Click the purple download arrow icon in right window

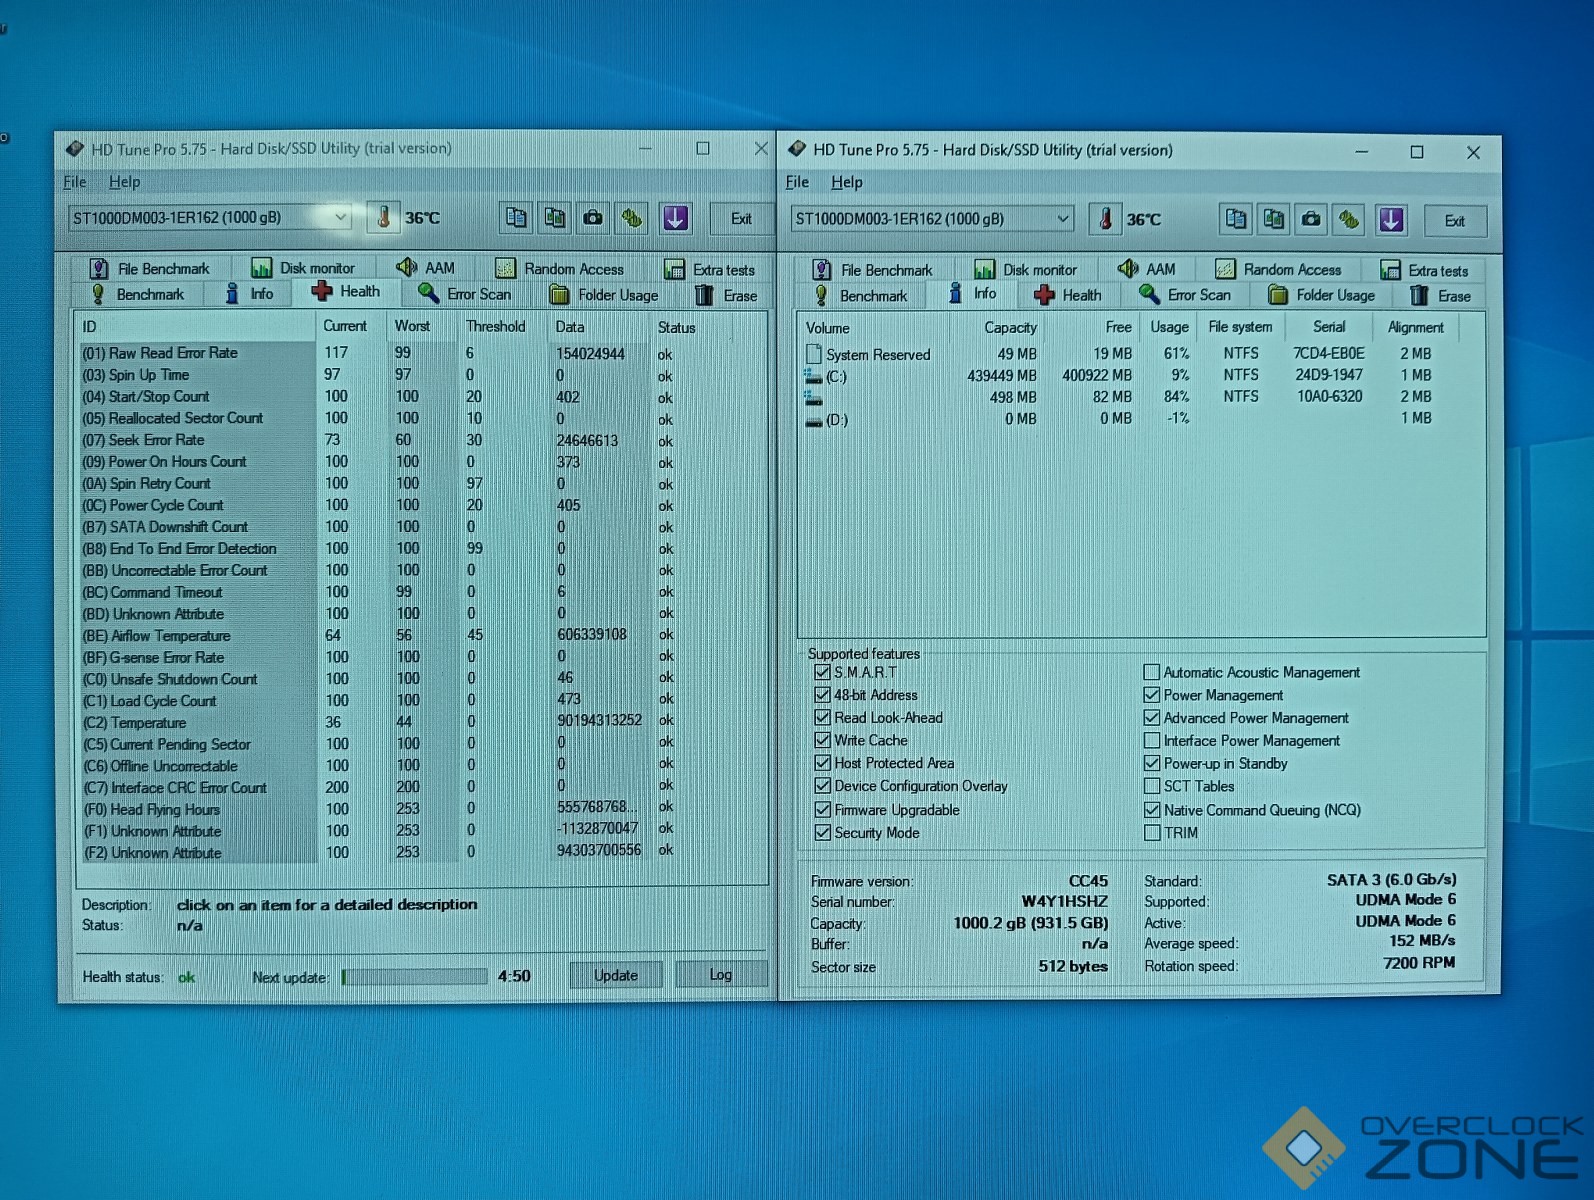pos(1392,220)
